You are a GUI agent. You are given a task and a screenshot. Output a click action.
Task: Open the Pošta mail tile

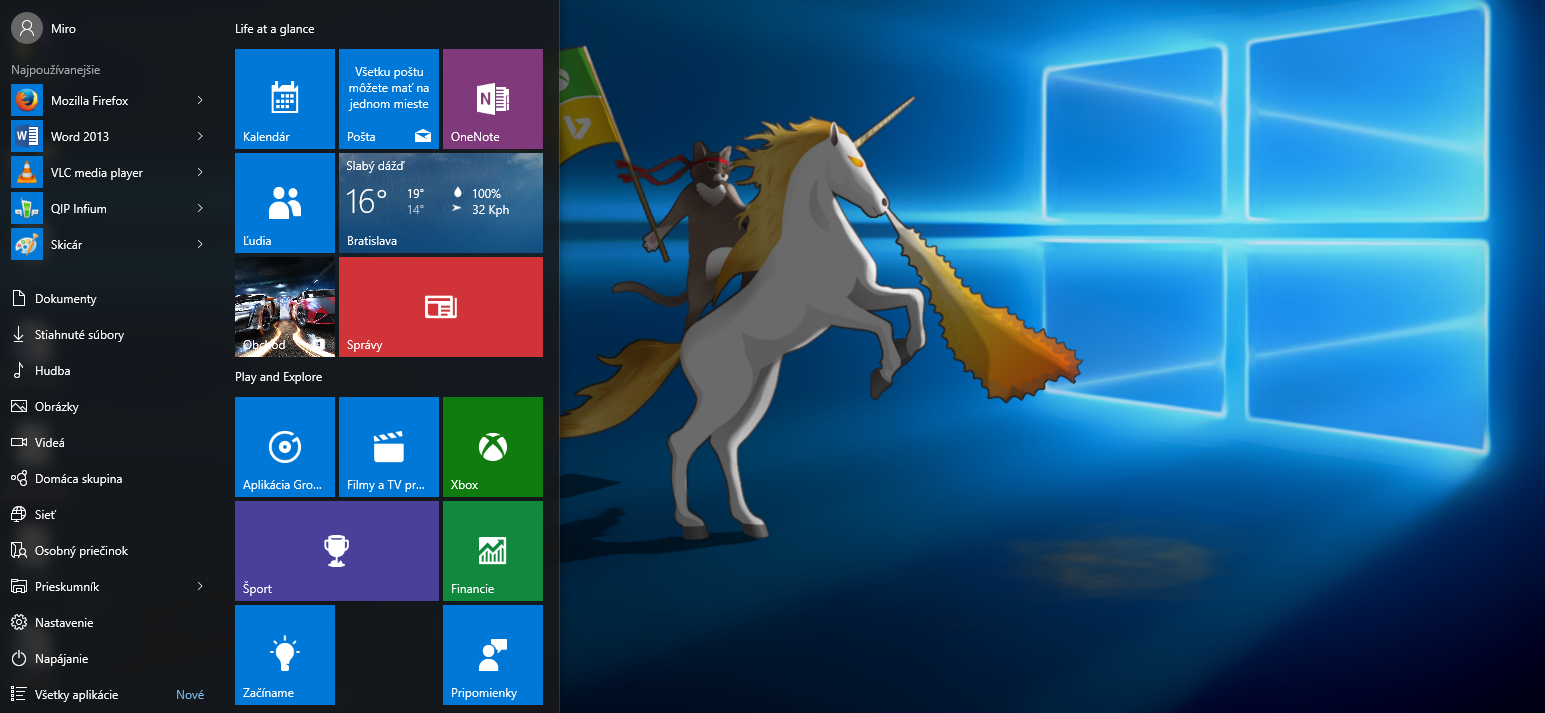point(389,99)
